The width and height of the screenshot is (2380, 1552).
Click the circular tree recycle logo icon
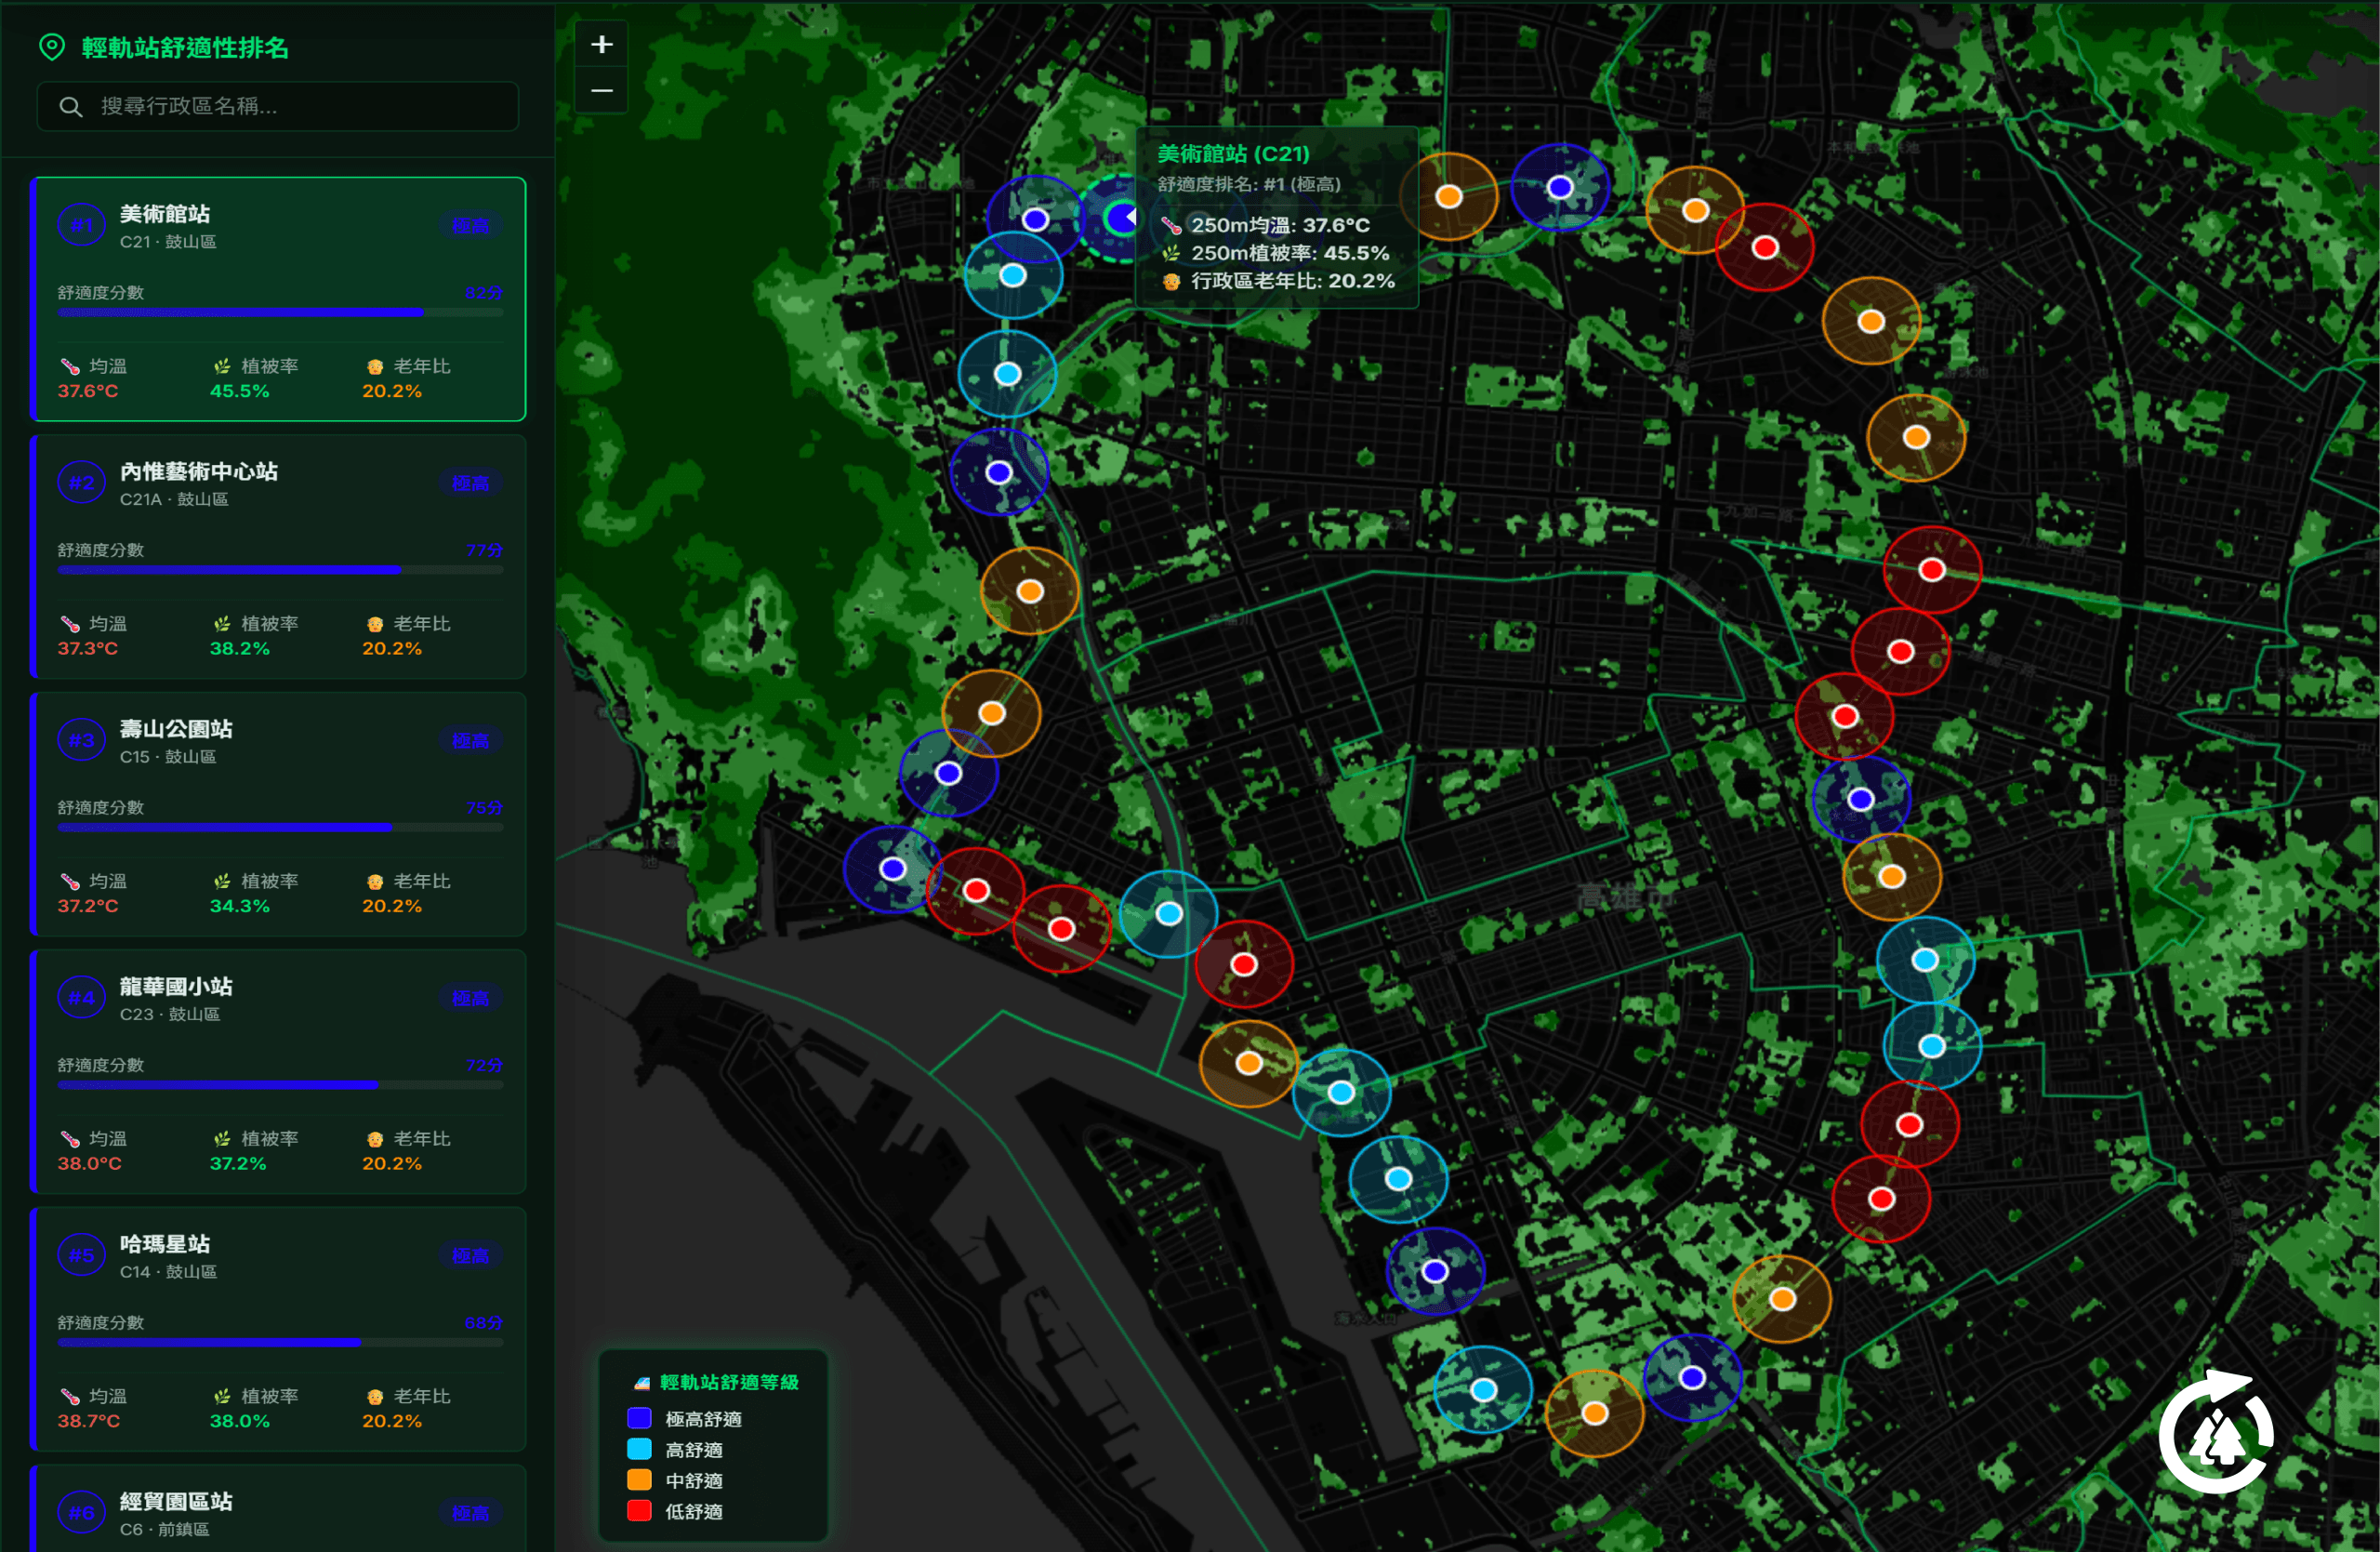point(2217,1432)
